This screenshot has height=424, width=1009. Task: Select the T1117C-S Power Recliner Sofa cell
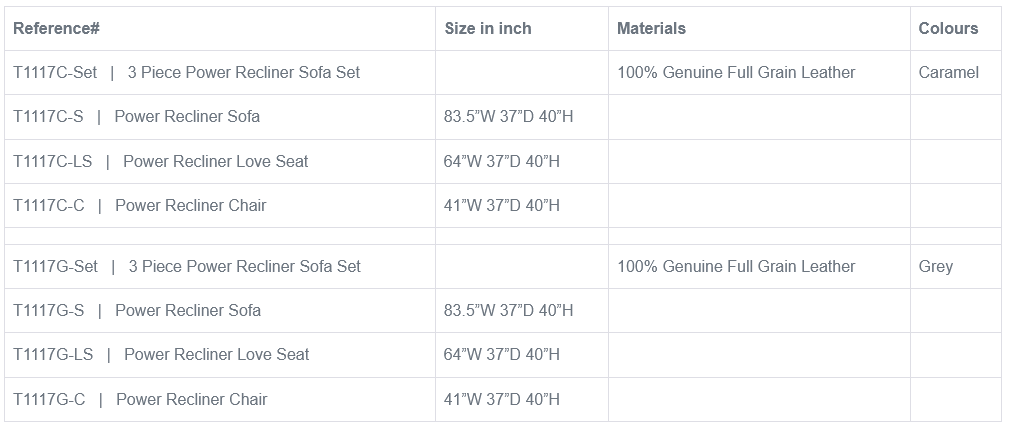tap(137, 117)
